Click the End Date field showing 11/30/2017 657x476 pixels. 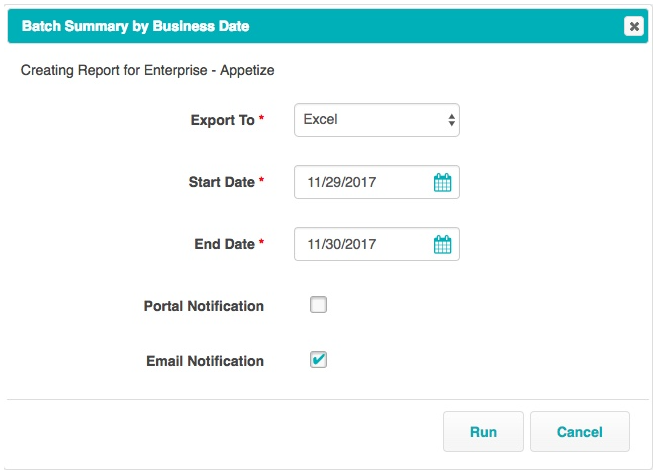click(x=365, y=244)
